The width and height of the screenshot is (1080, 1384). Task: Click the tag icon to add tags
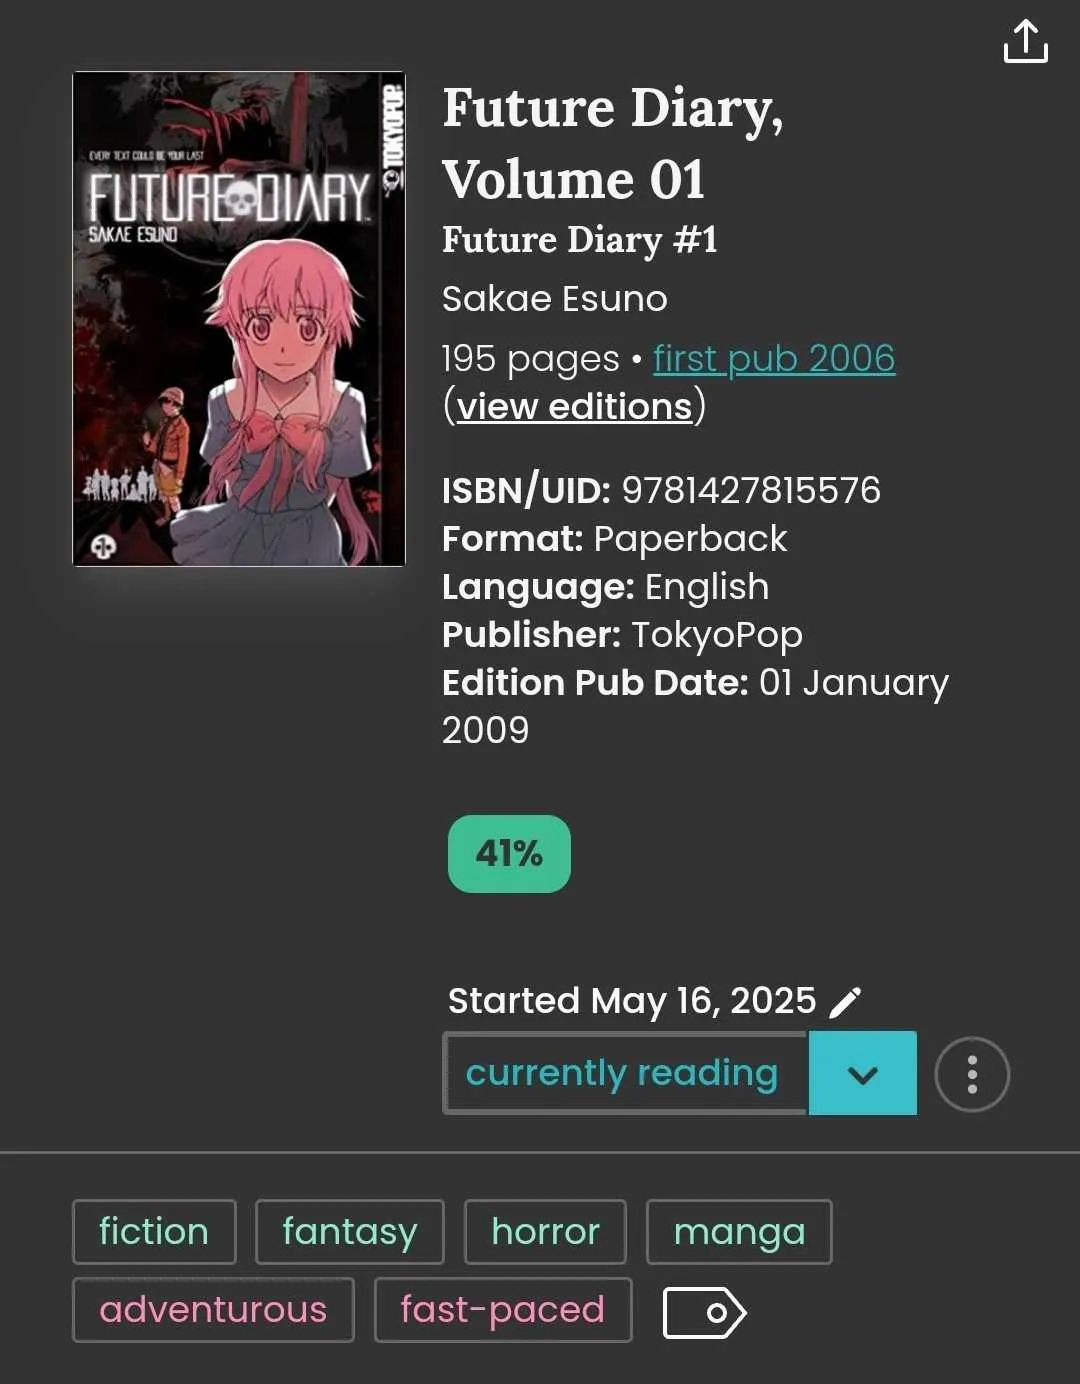(x=704, y=1312)
